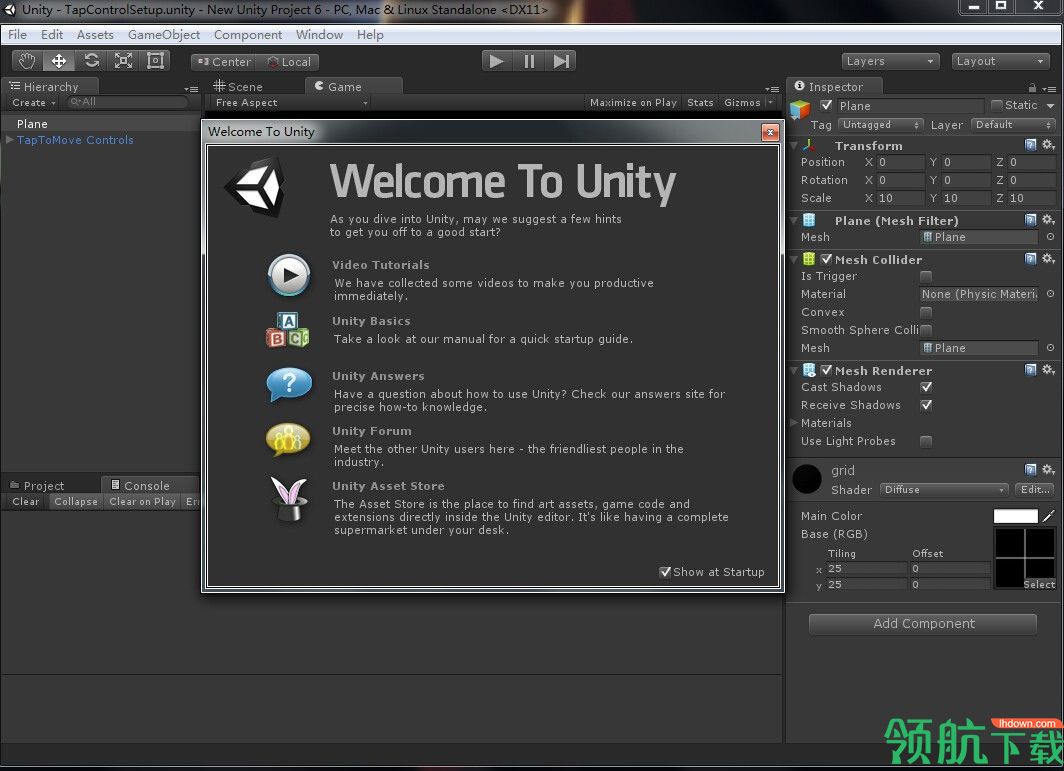The image size is (1064, 771).
Task: Select Base (RGB) texture thumbnail
Action: point(1025,558)
